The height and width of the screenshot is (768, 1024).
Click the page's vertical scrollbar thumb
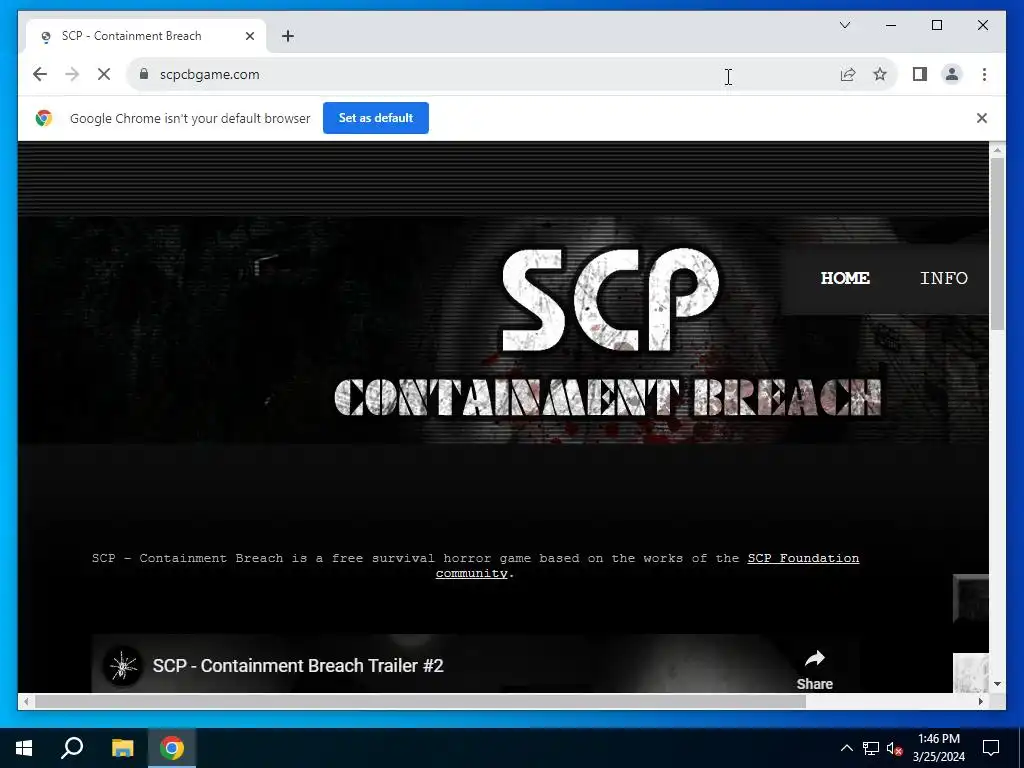coord(997,243)
